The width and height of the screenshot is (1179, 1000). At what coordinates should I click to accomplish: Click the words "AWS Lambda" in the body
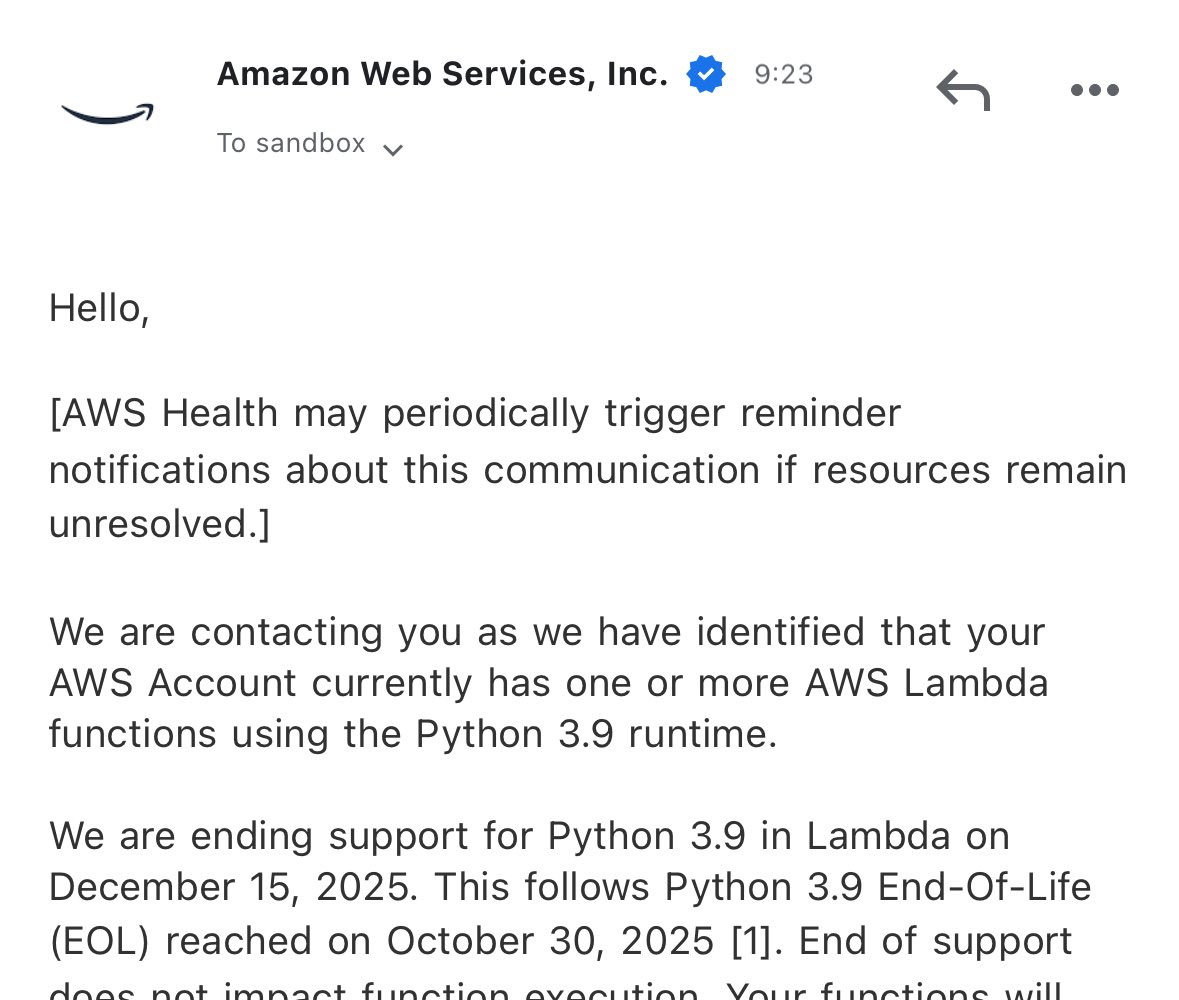926,683
